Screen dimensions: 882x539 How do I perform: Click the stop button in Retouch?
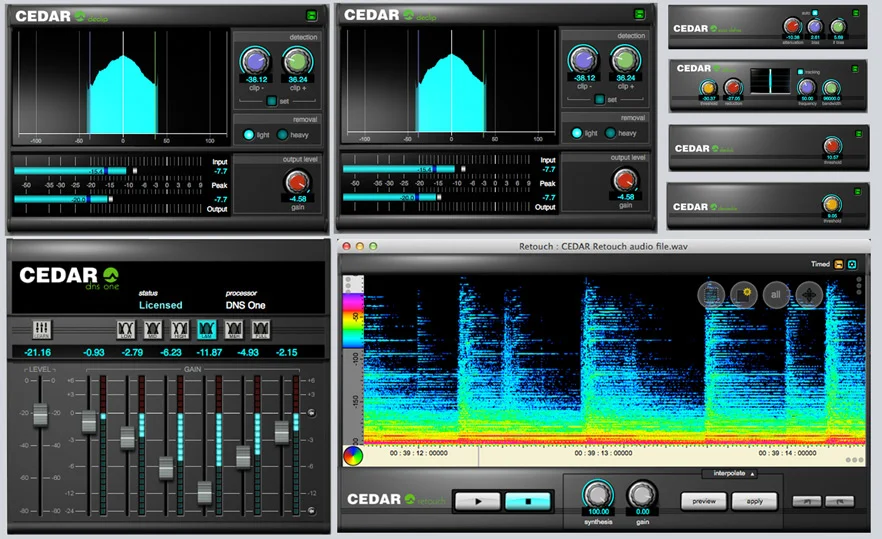coord(528,501)
